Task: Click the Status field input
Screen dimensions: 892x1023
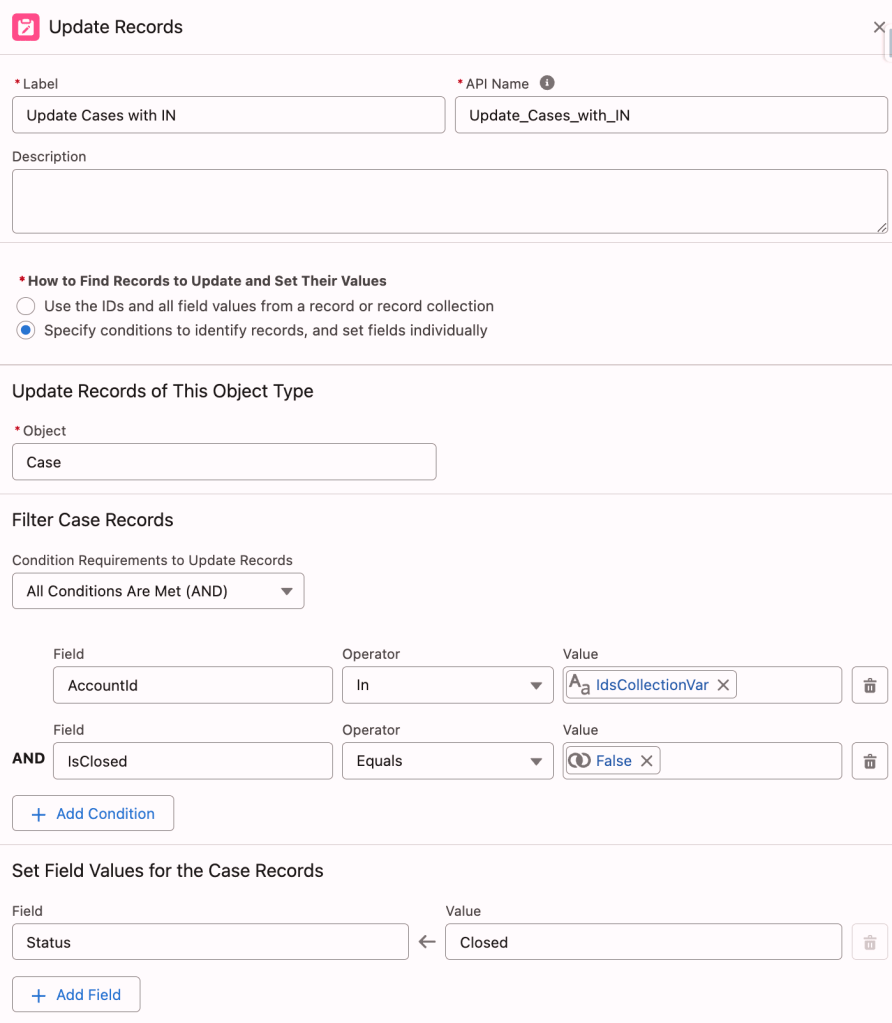Action: (x=210, y=942)
